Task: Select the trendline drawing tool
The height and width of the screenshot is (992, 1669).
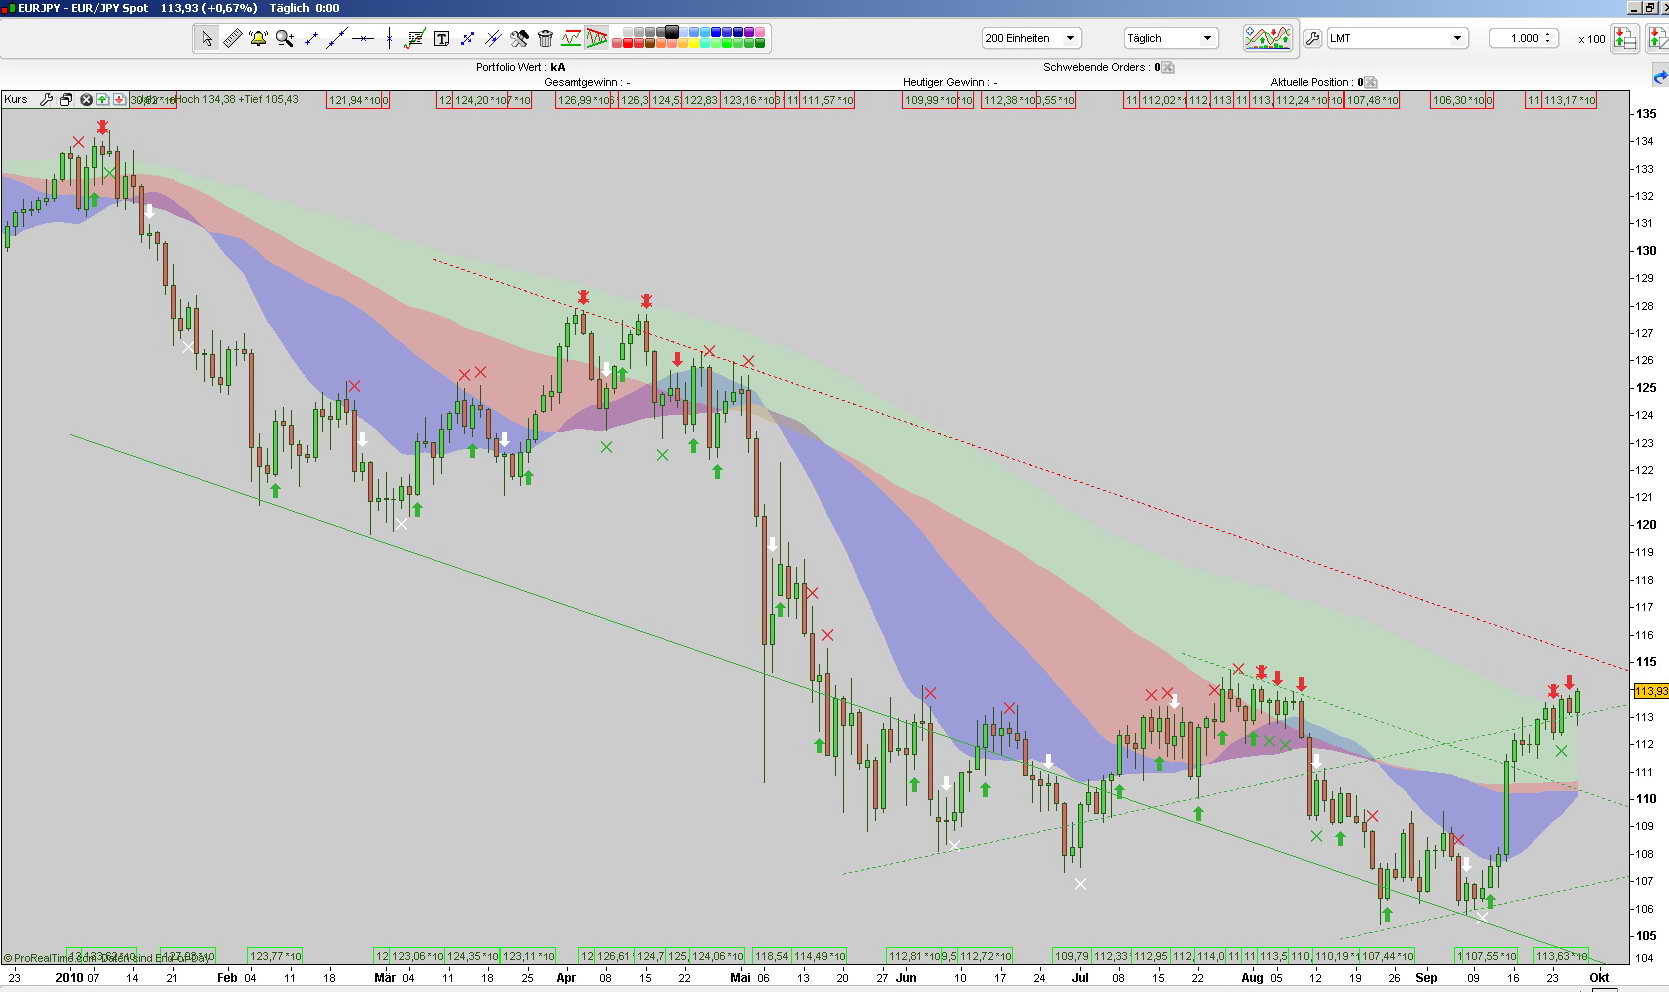Action: [x=337, y=38]
